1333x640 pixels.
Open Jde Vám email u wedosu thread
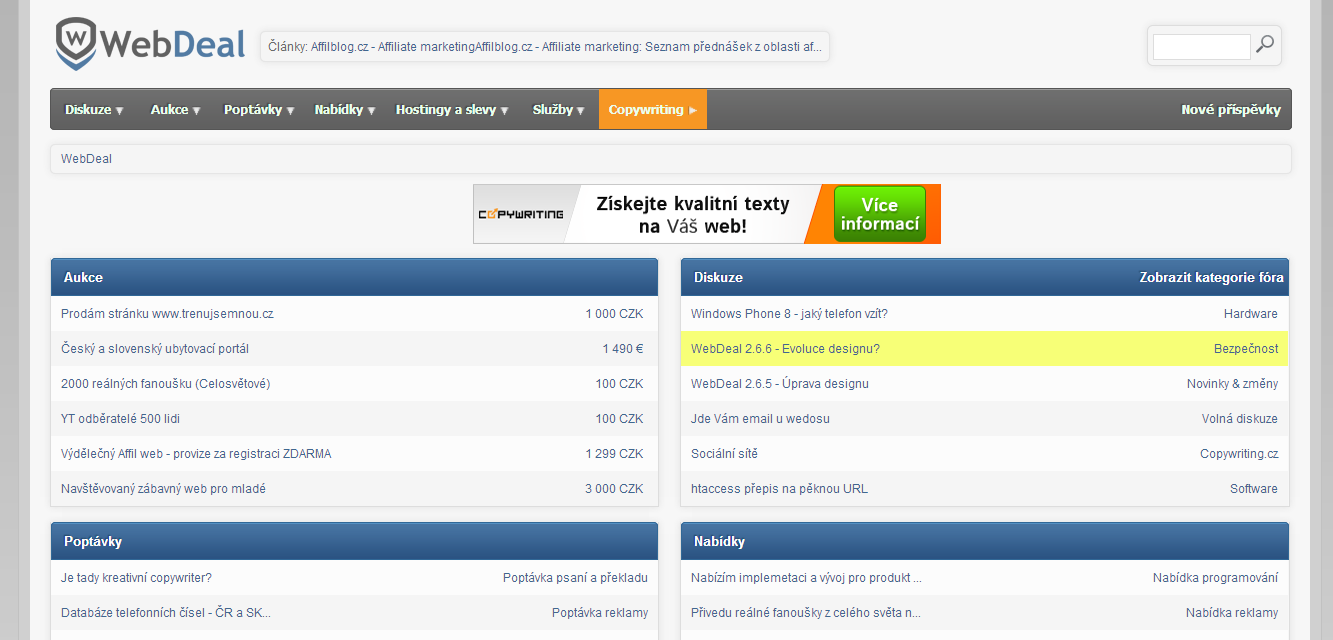tap(760, 419)
